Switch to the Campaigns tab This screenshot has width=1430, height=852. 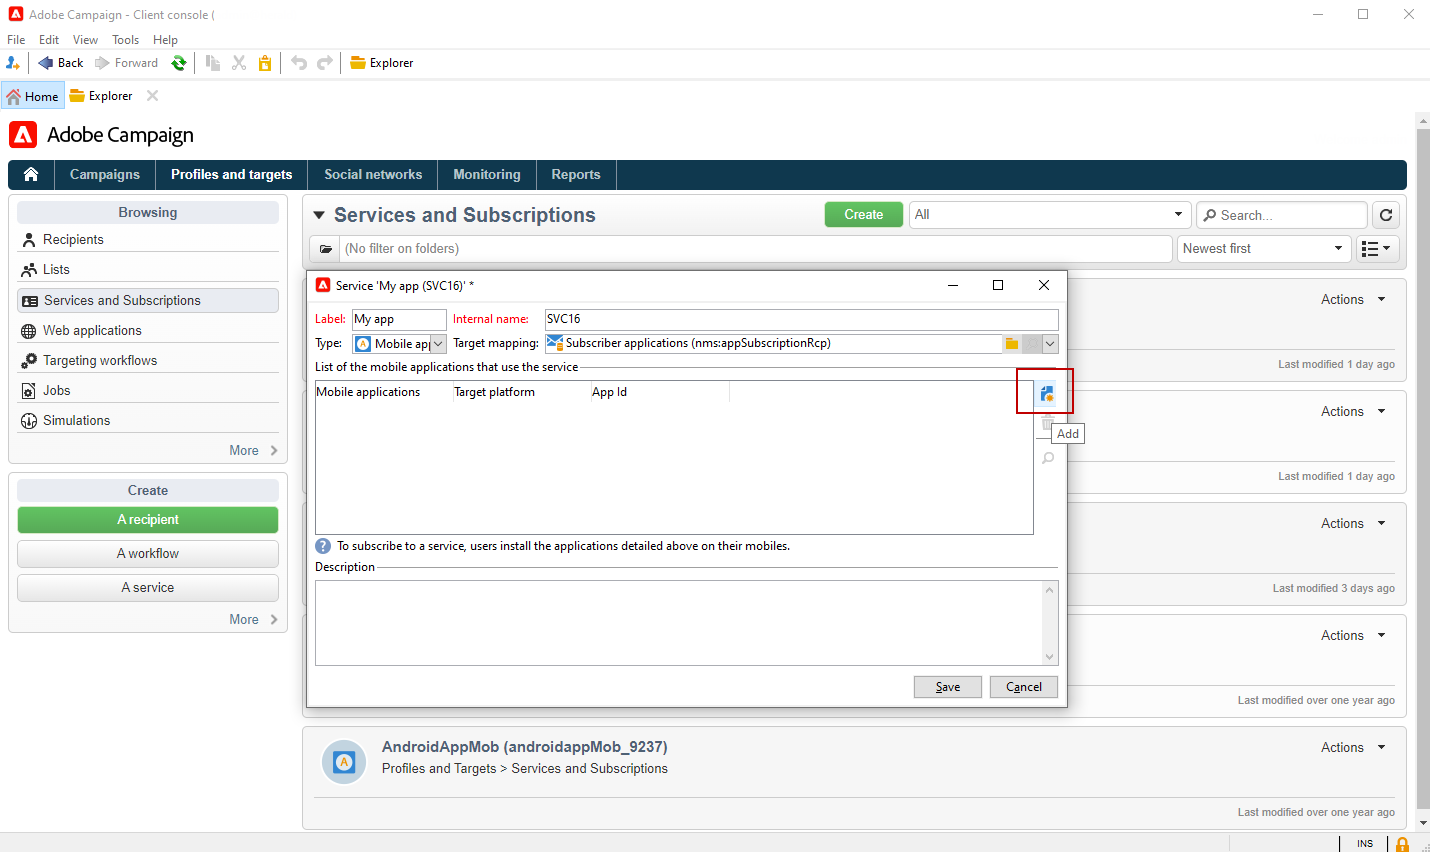(105, 175)
